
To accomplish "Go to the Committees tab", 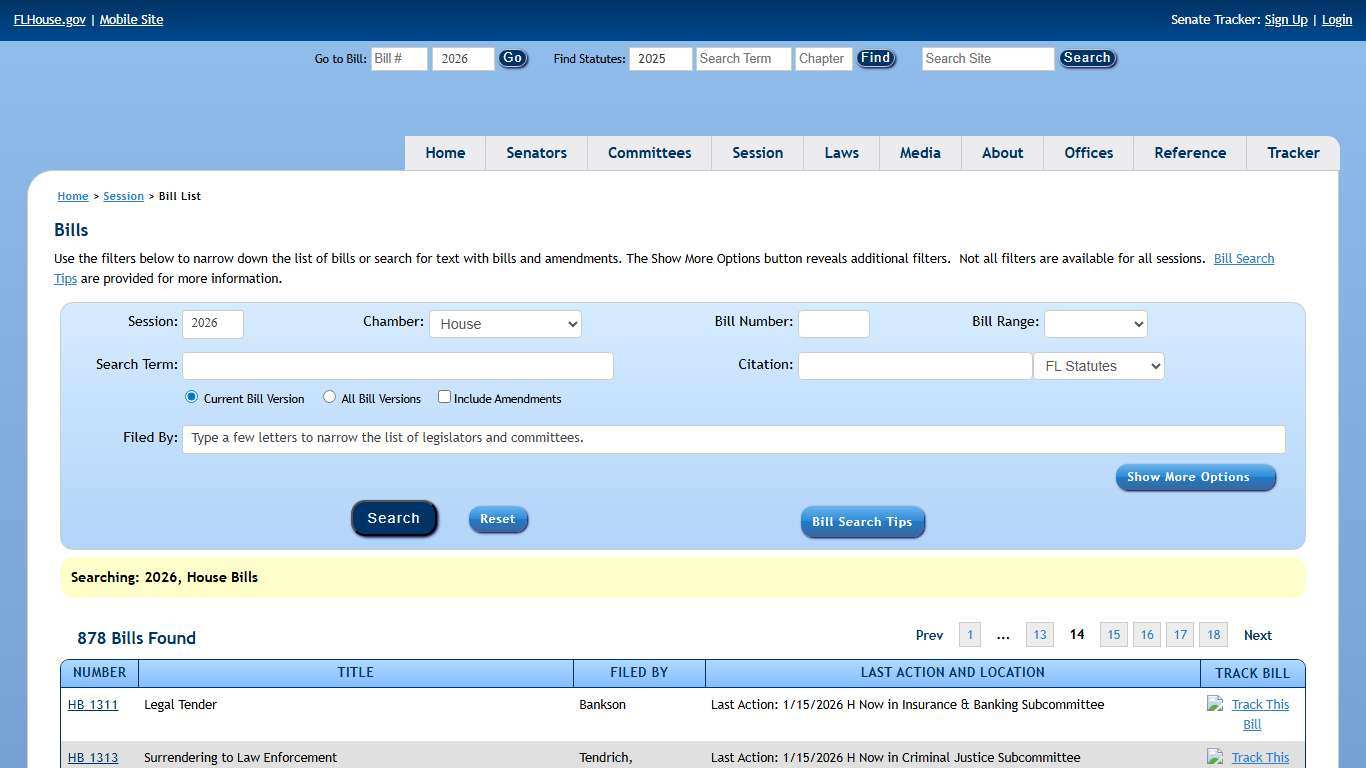I will (x=649, y=153).
